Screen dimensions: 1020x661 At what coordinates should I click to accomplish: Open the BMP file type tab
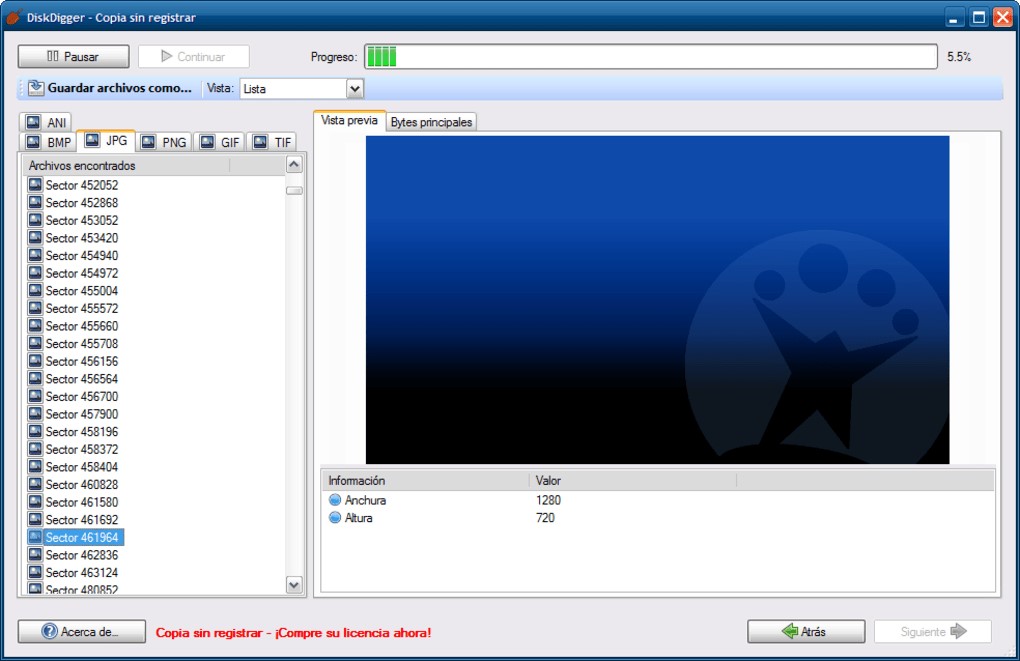pos(48,142)
